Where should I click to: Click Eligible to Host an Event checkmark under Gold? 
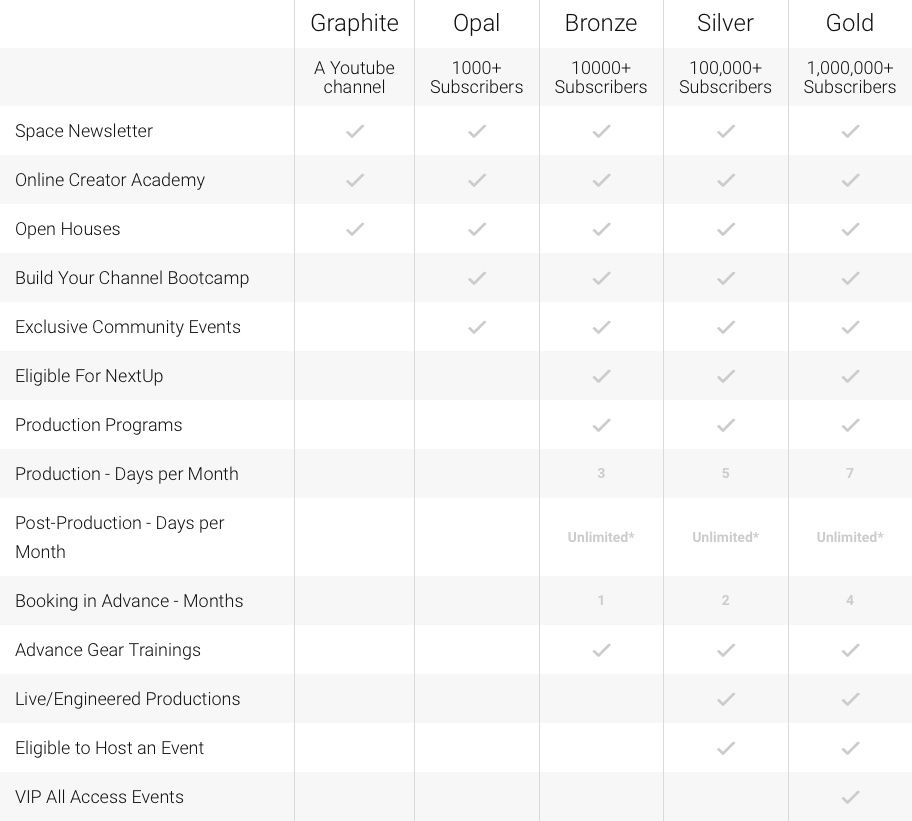pos(850,748)
